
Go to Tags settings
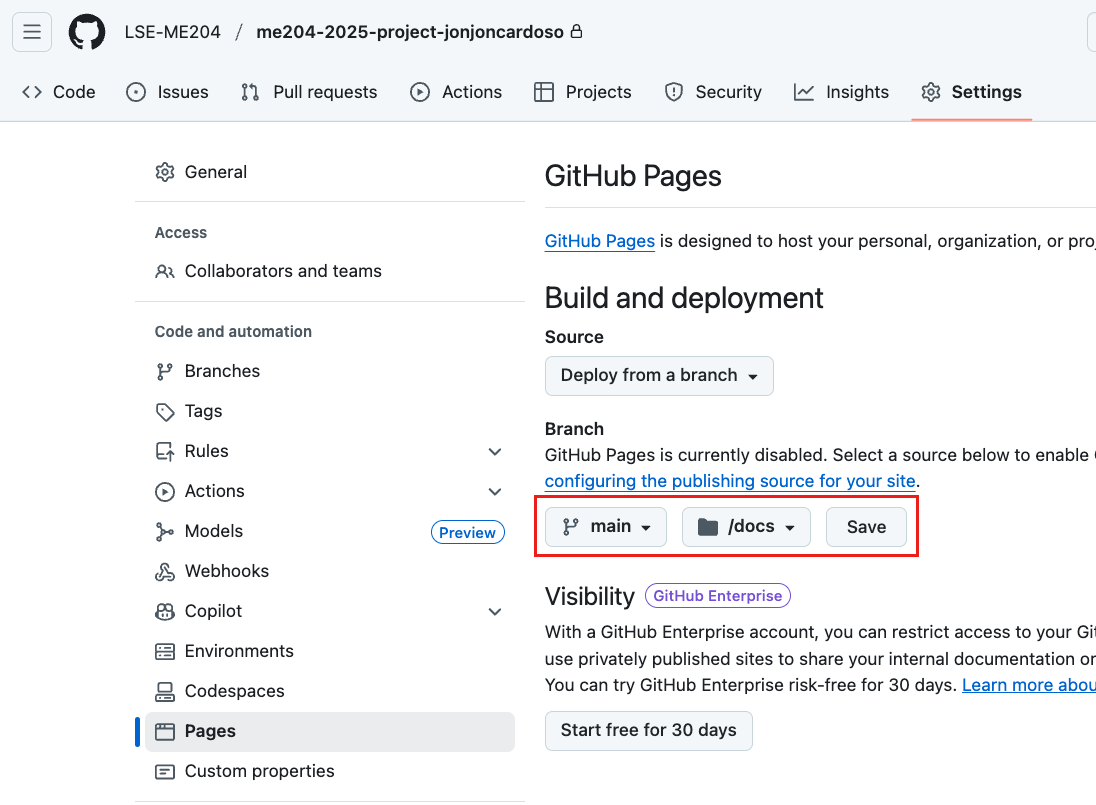click(330, 412)
